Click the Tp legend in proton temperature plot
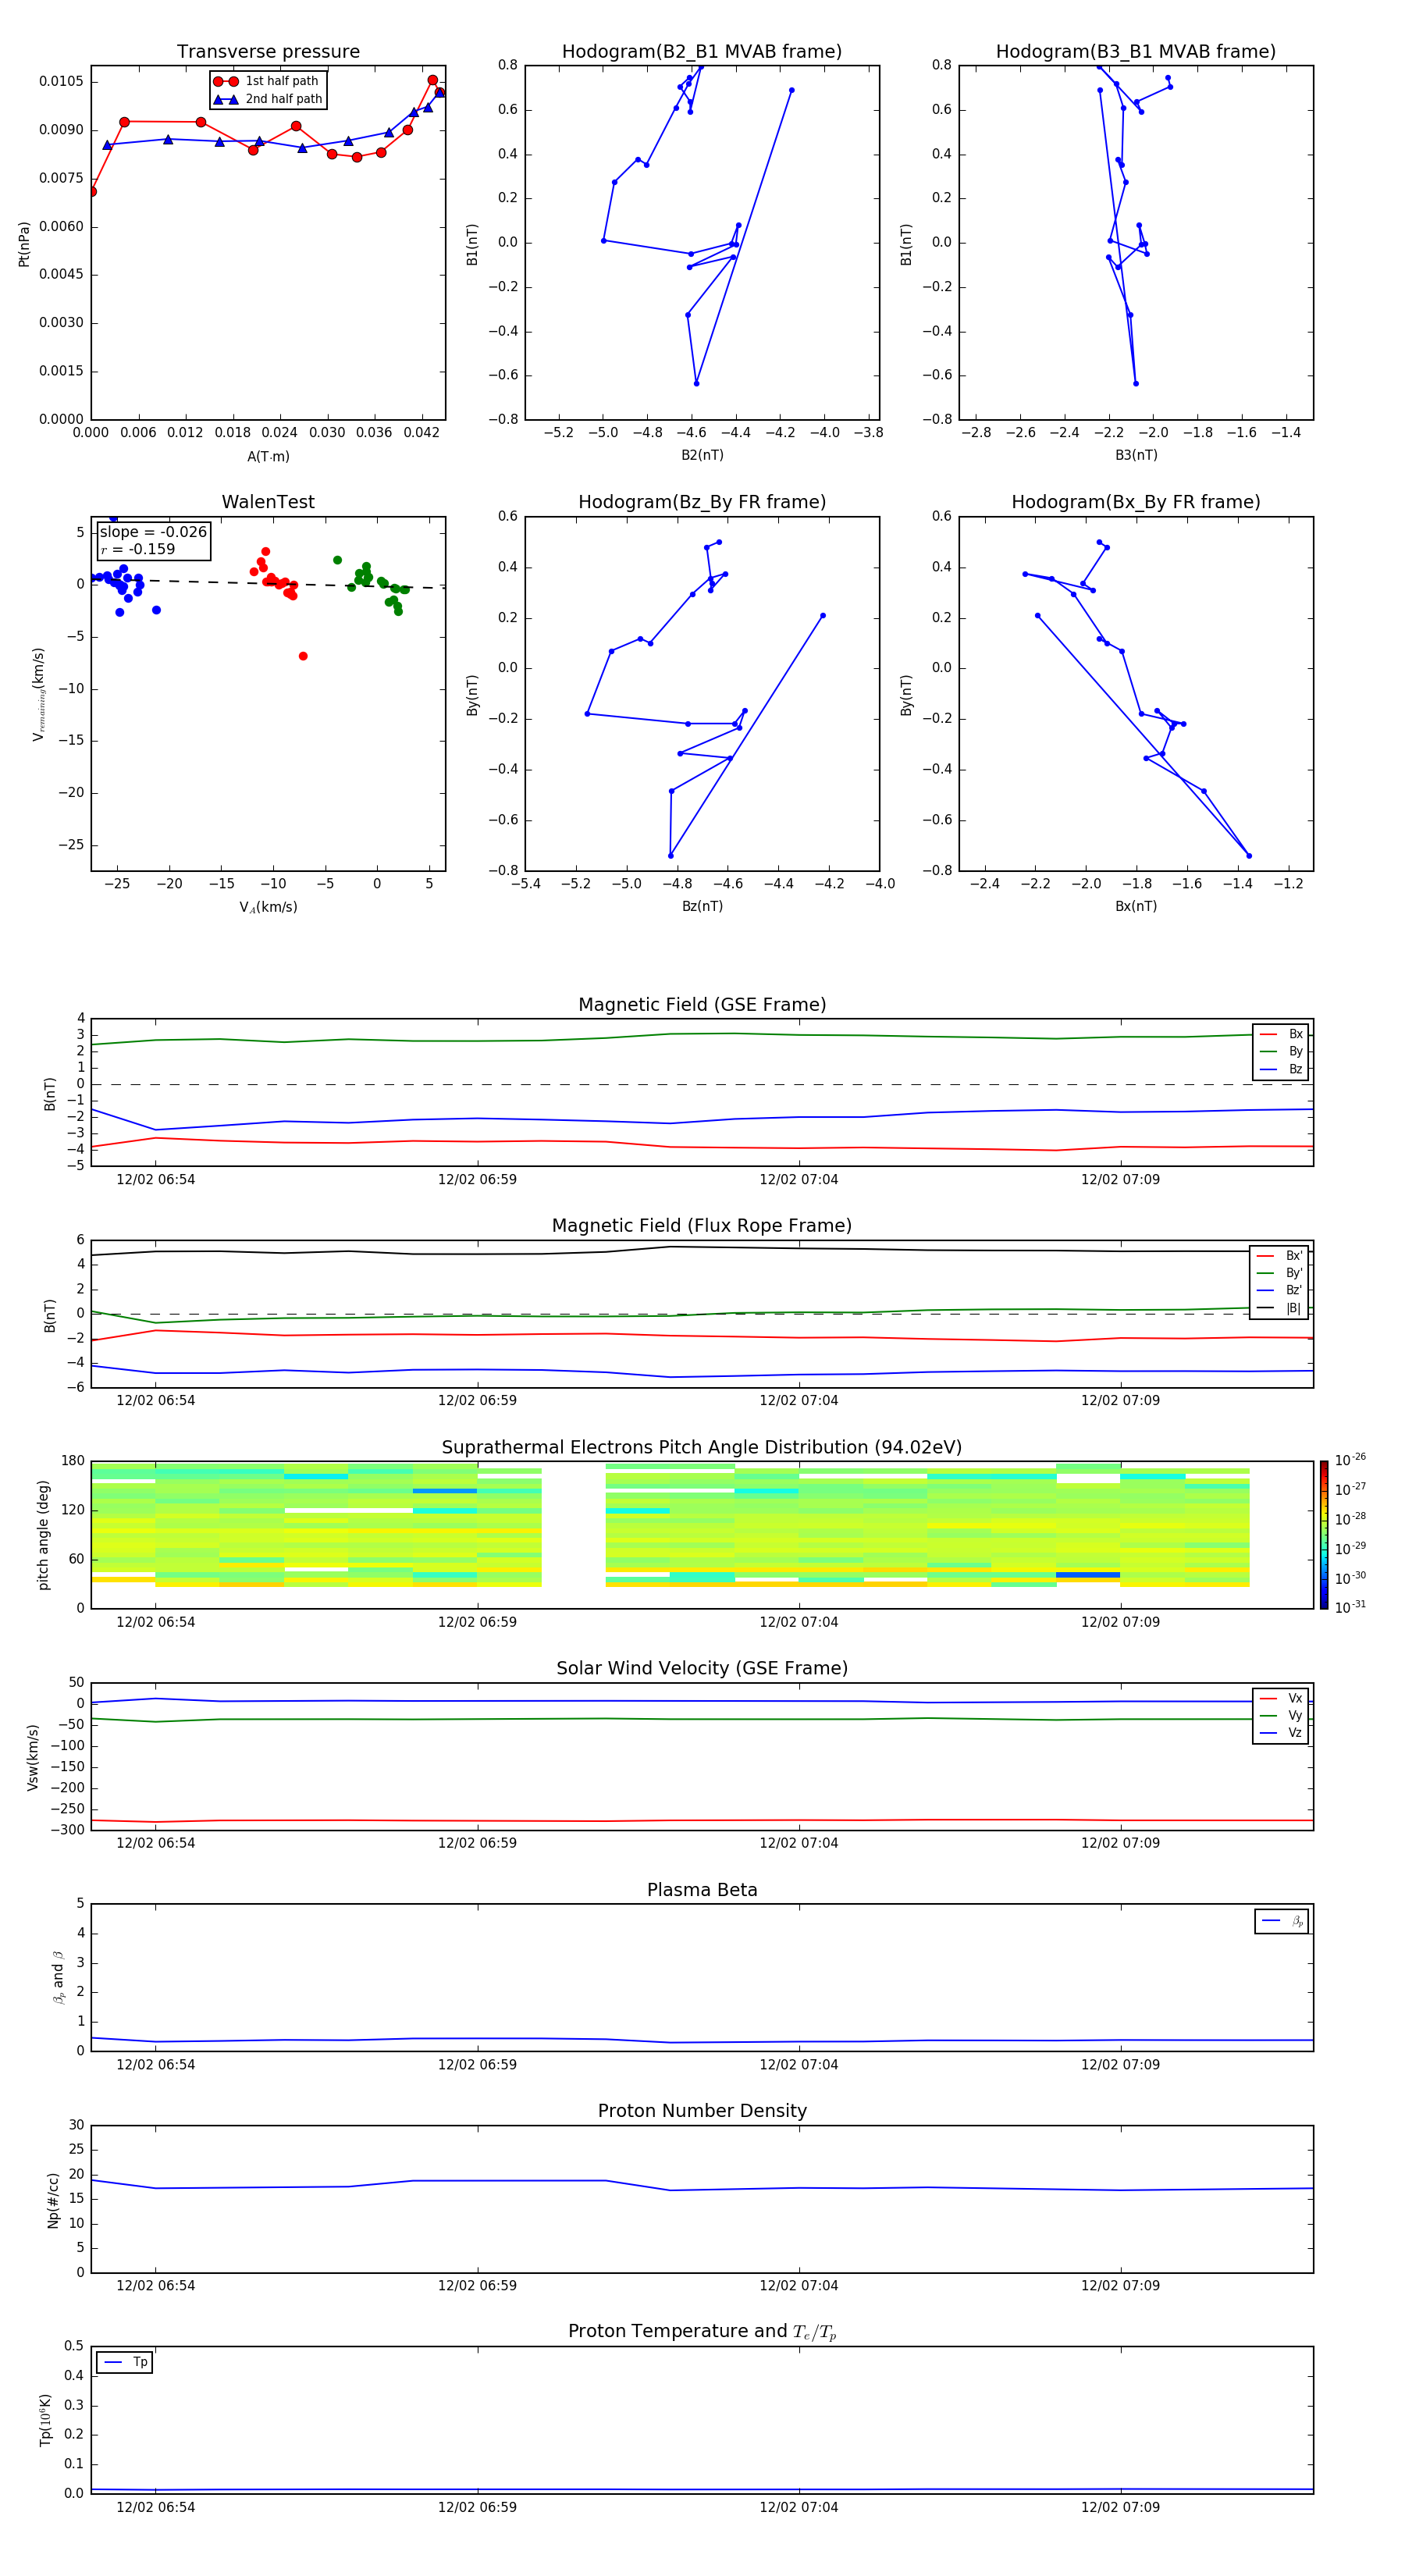1405x2576 pixels. [125, 2362]
